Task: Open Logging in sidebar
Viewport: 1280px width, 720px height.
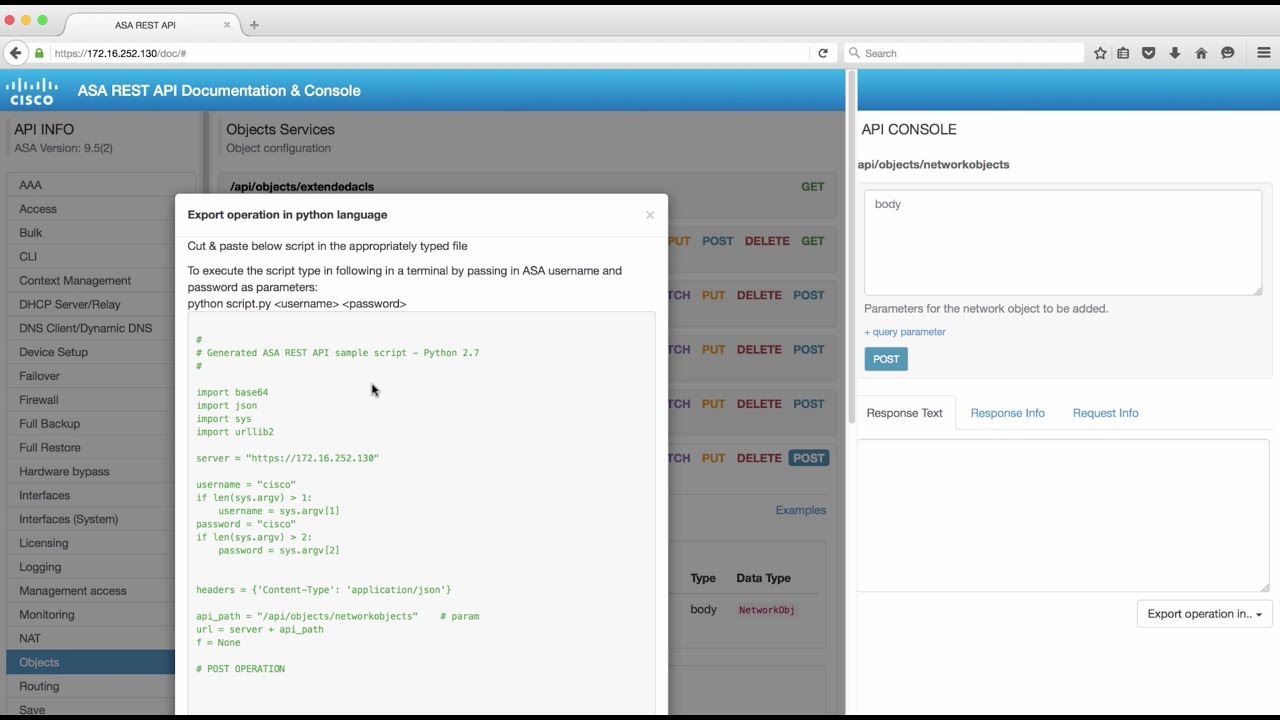Action: (90, 567)
